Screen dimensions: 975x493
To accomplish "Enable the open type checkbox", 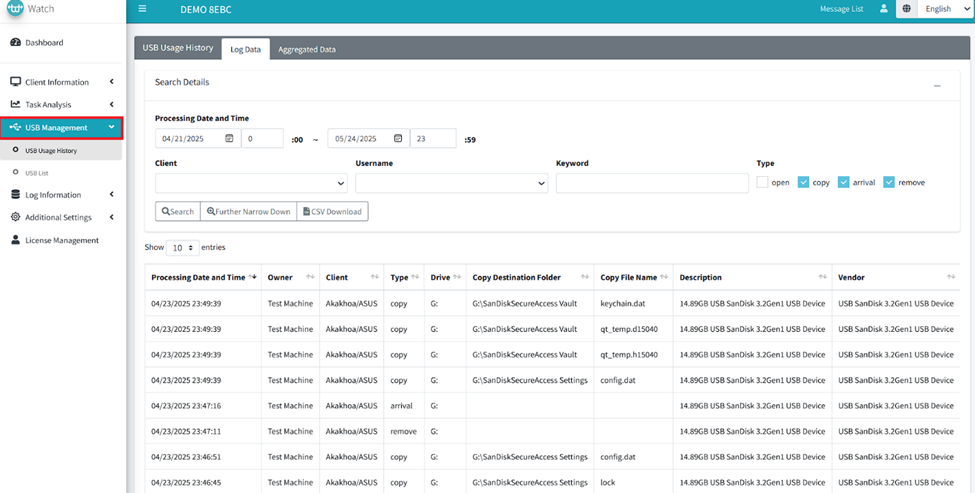I will coord(763,183).
